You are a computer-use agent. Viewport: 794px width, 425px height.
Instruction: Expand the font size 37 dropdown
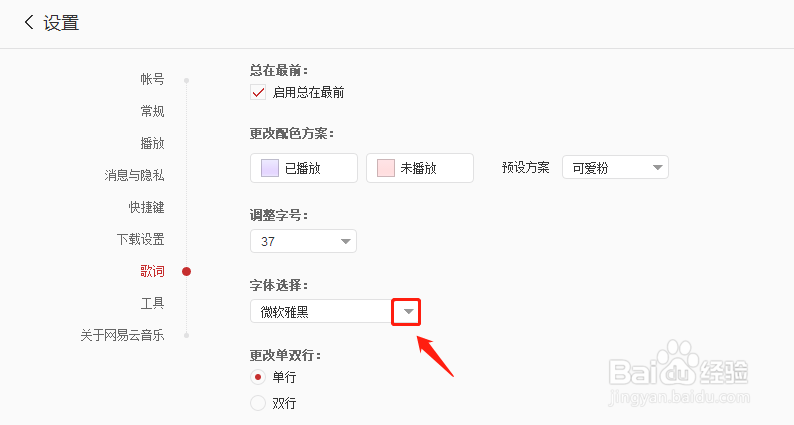click(x=303, y=241)
